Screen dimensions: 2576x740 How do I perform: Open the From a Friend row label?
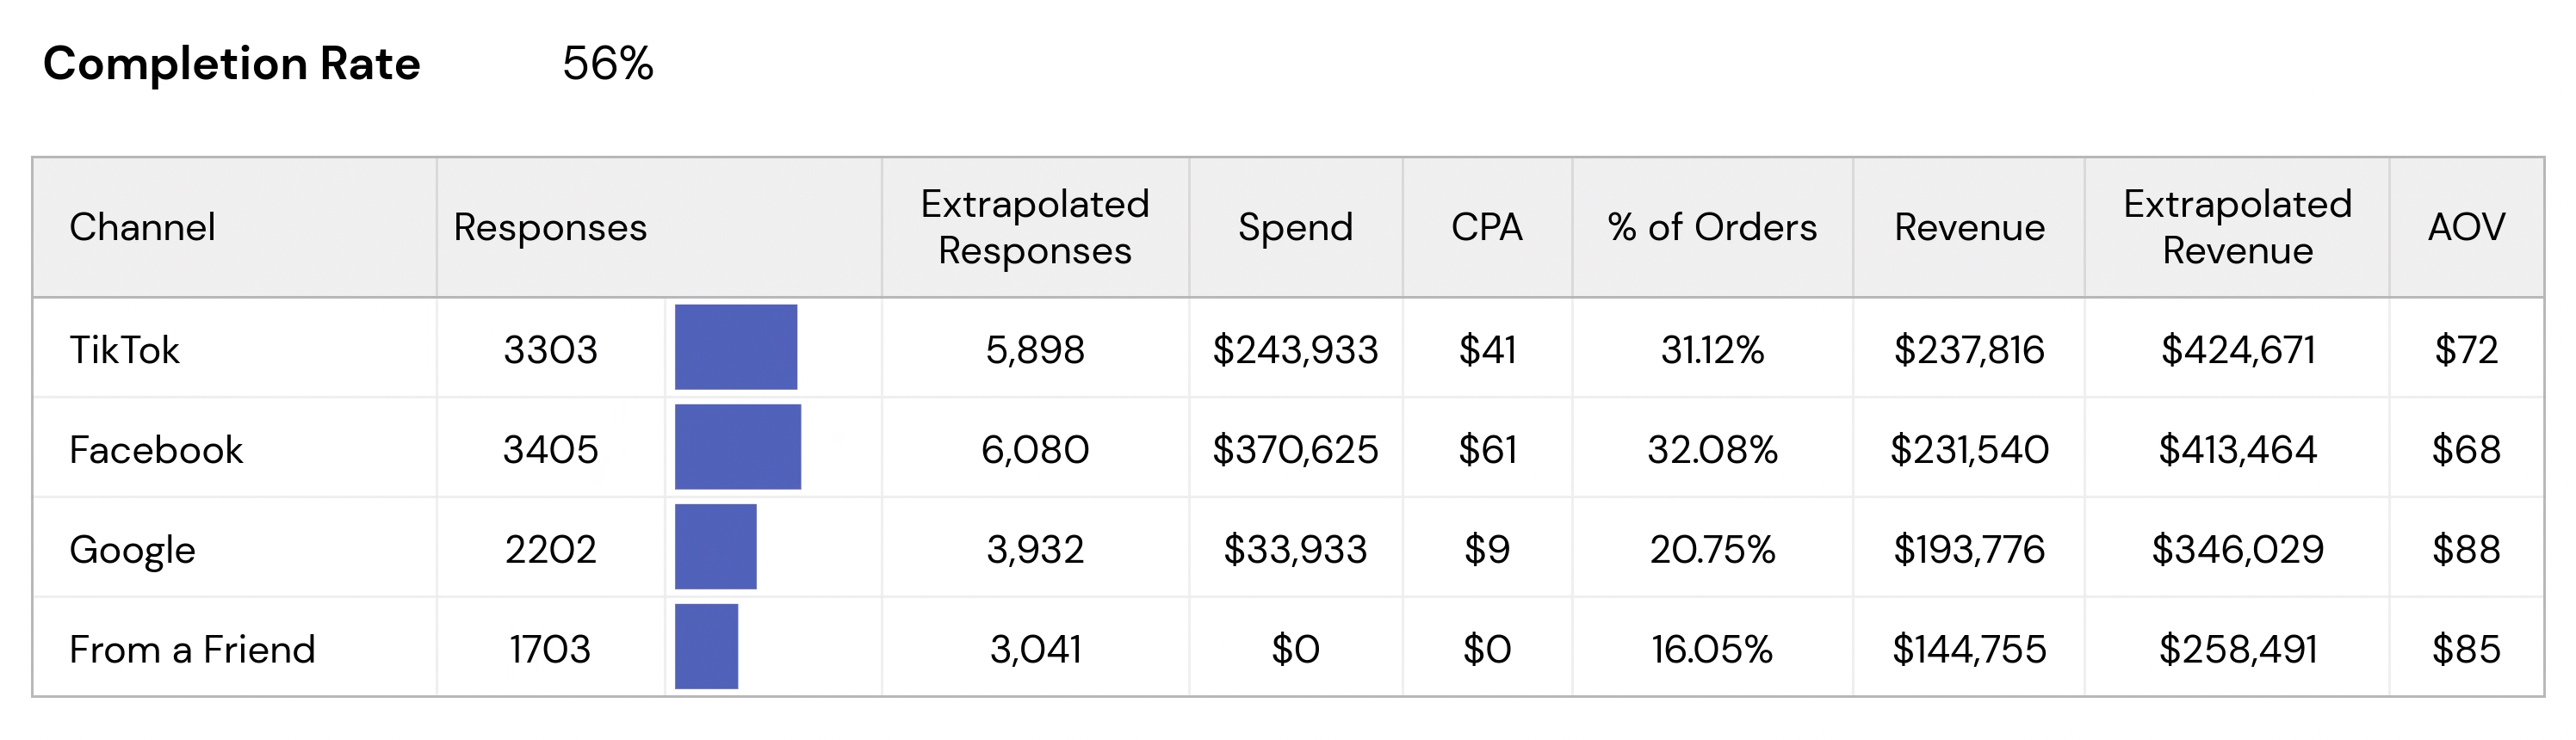click(192, 650)
